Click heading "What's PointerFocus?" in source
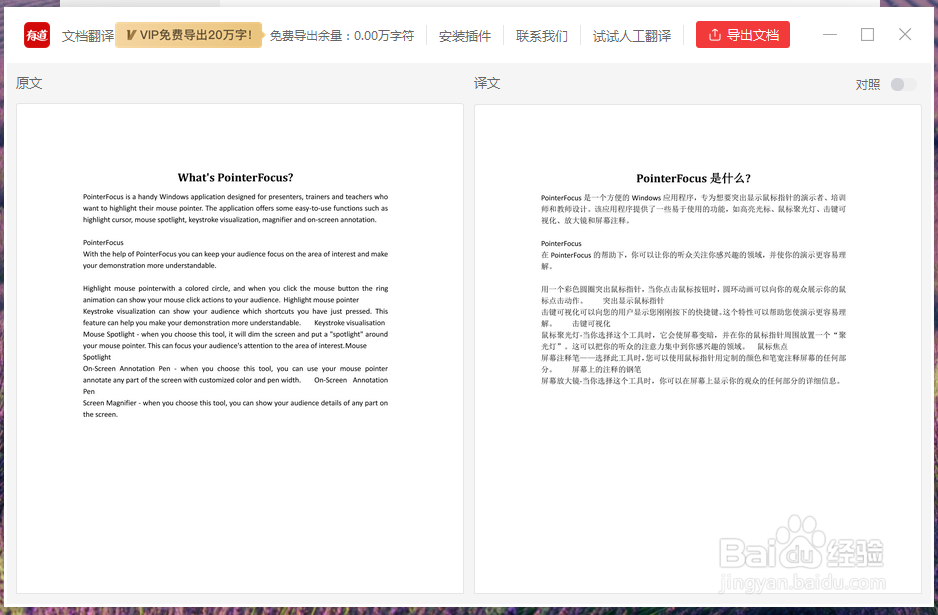Image resolution: width=938 pixels, height=615 pixels. click(x=235, y=178)
